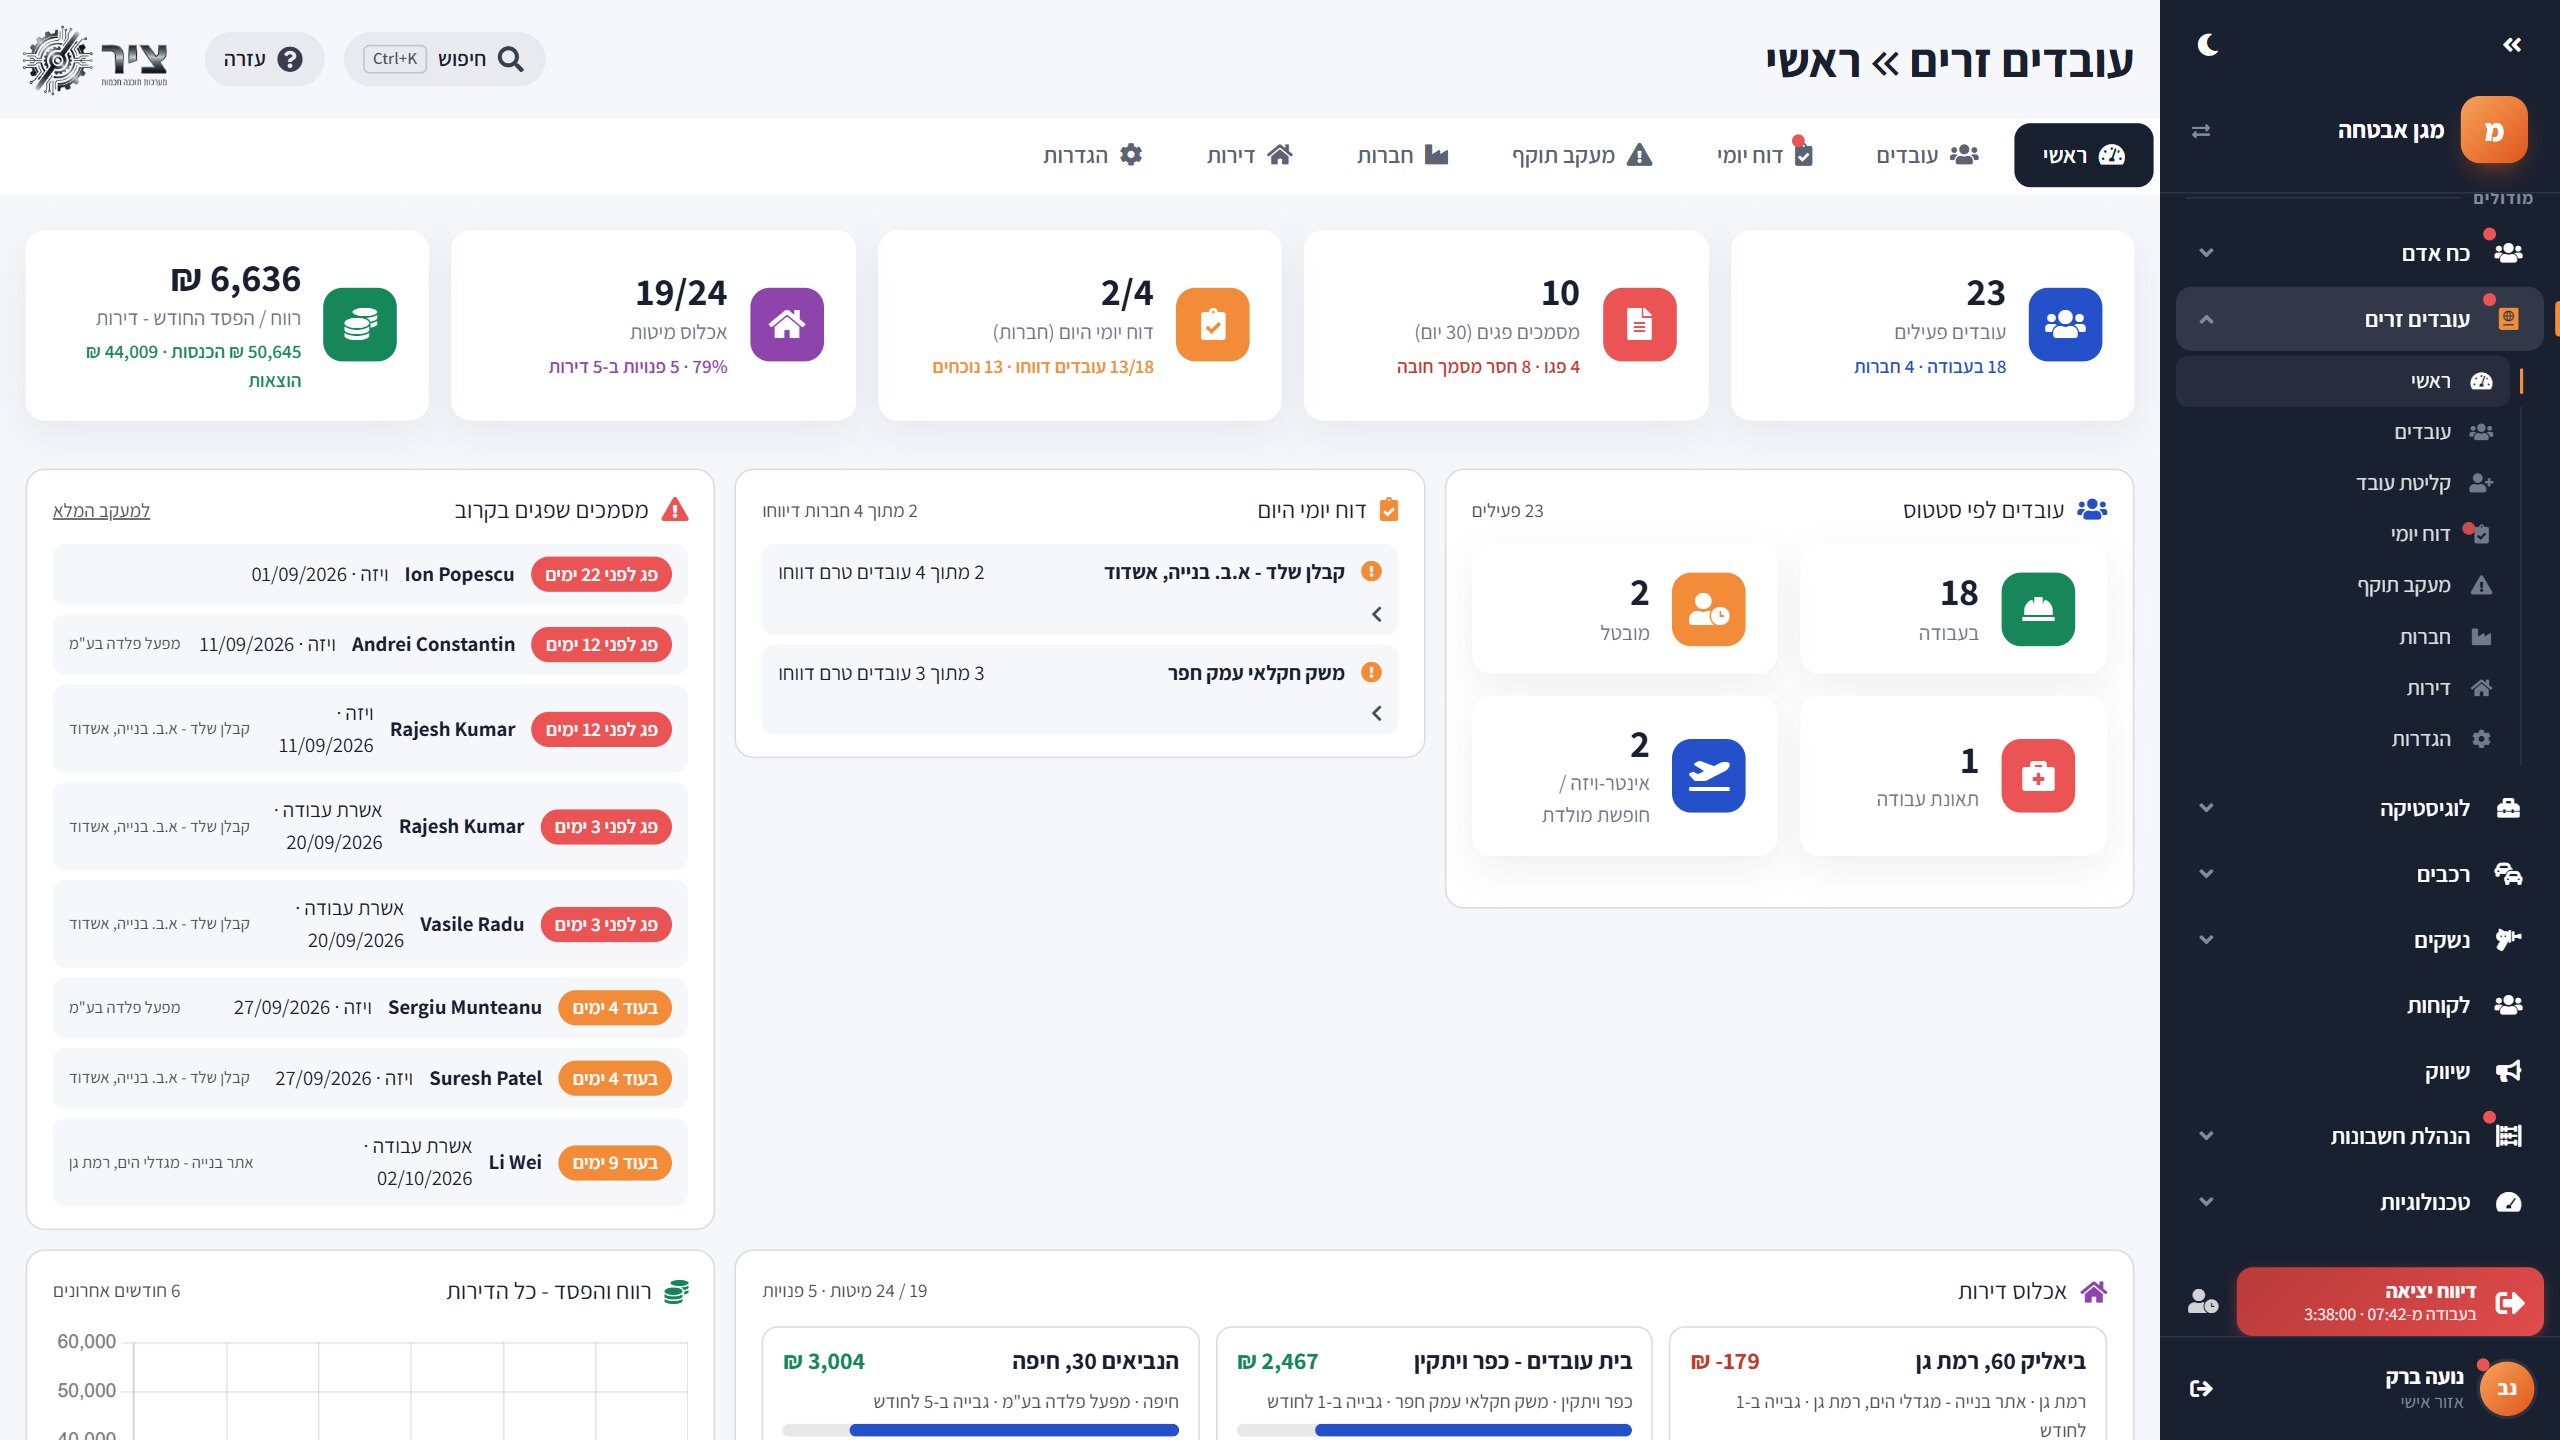Click occupancy bar of הנביאים 30, חיפה

pyautogui.click(x=980, y=1431)
